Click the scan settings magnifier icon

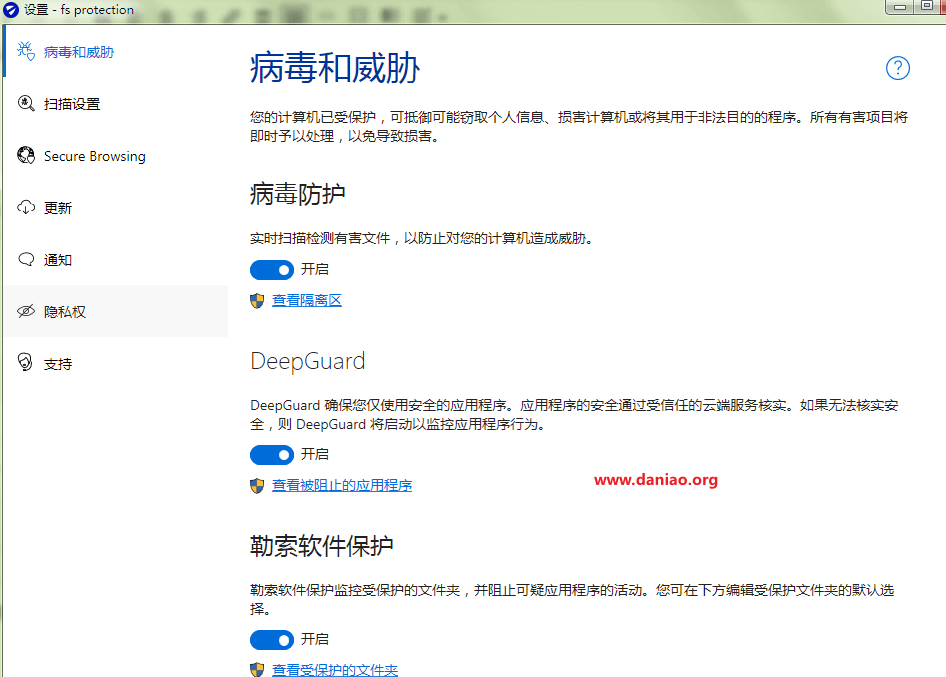pyautogui.click(x=26, y=103)
